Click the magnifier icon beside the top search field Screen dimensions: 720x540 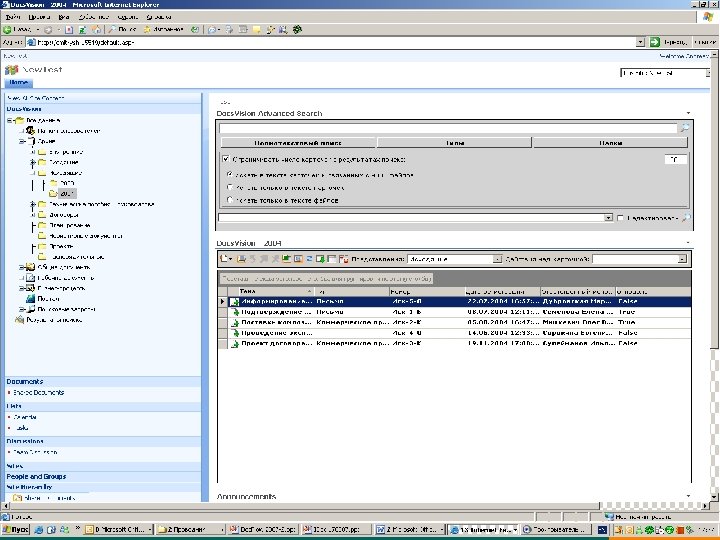[684, 128]
